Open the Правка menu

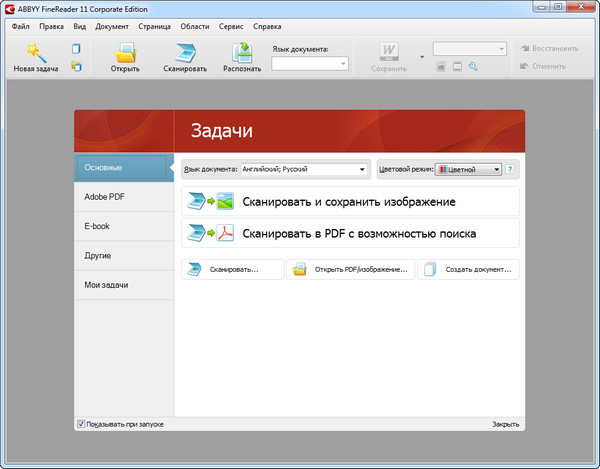pyautogui.click(x=51, y=26)
